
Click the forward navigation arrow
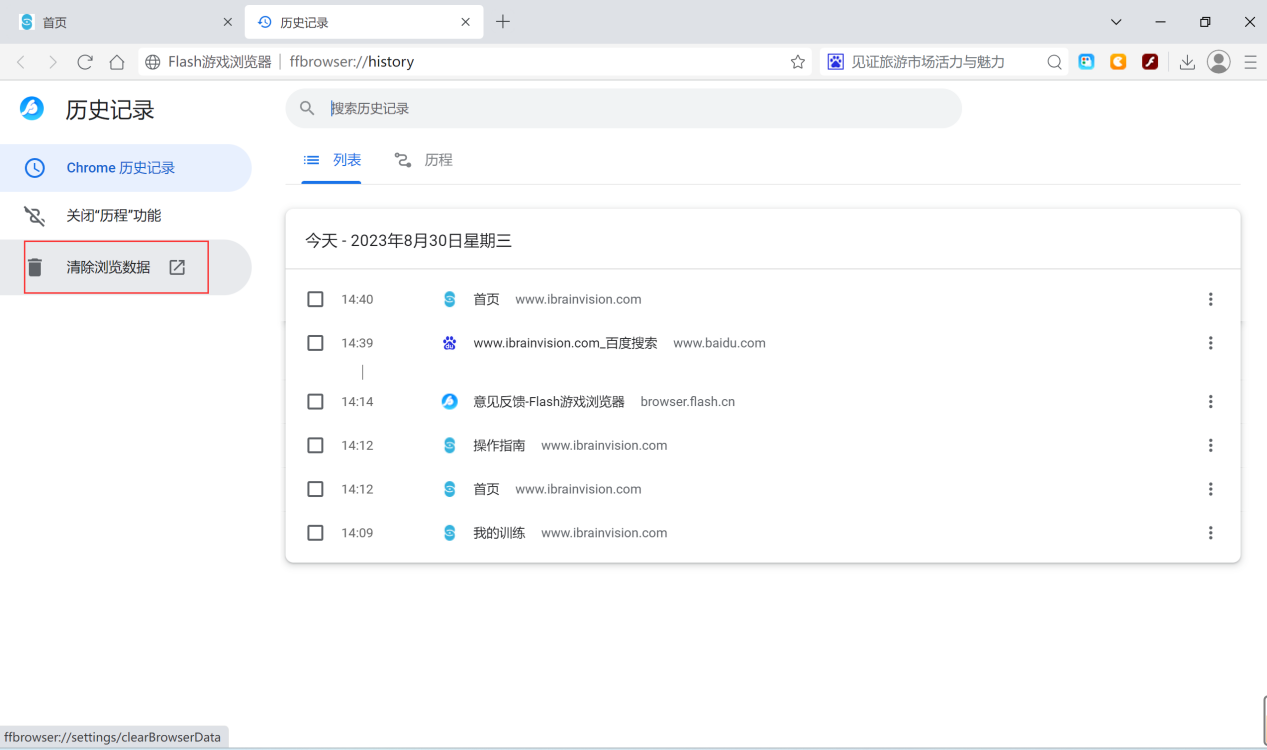[x=53, y=62]
